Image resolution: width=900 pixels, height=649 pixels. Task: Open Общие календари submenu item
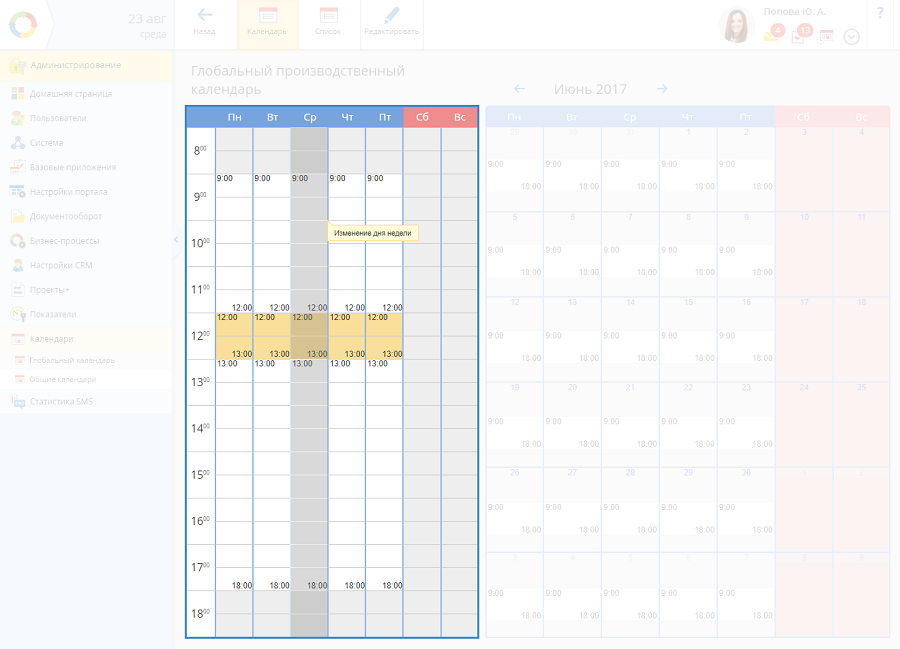86,379
